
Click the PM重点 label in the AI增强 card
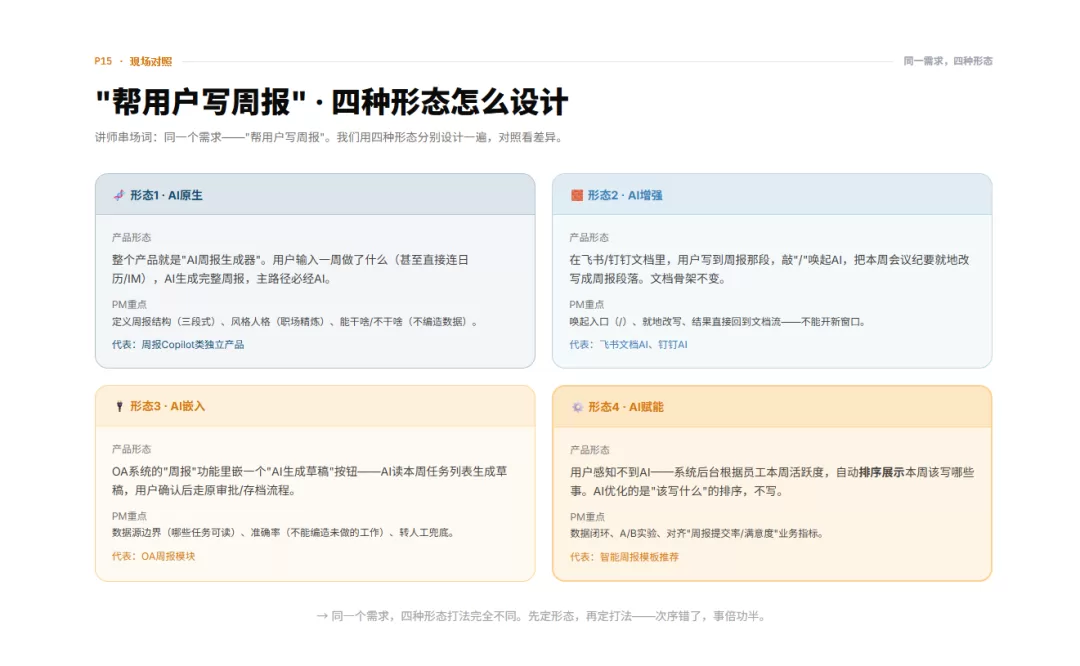tap(587, 304)
